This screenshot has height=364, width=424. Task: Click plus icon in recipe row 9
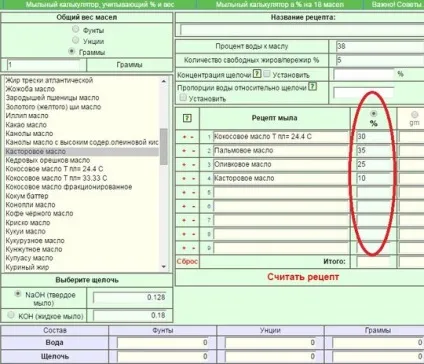[184, 248]
